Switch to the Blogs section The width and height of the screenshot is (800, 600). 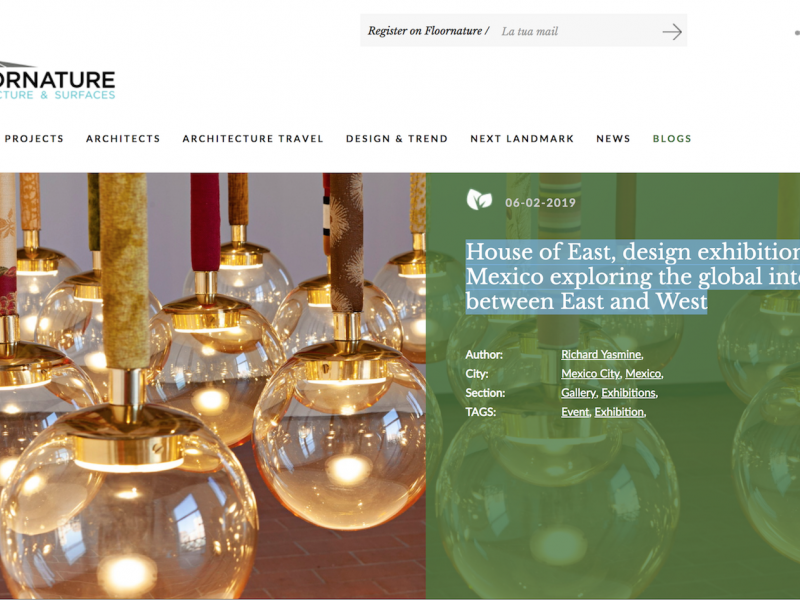point(672,138)
